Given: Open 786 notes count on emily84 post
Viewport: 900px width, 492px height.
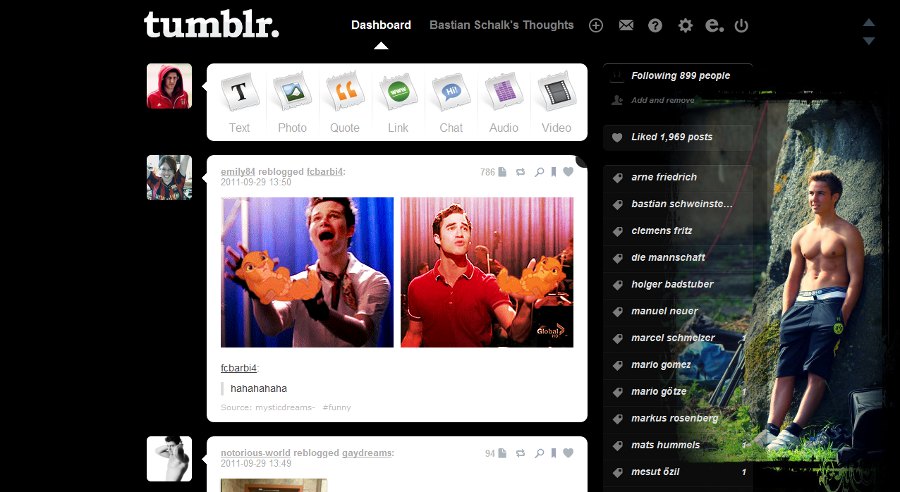Looking at the screenshot, I should [x=487, y=172].
